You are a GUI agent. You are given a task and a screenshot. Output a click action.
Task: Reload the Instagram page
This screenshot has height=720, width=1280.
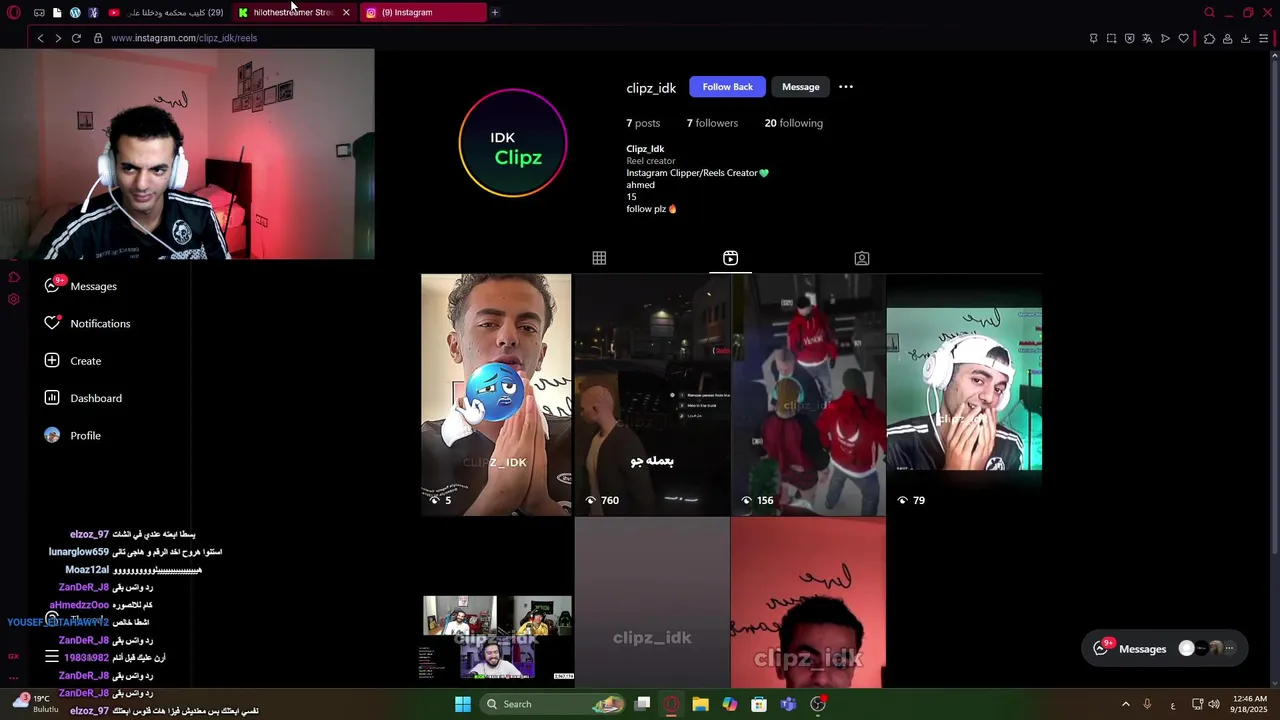point(76,38)
